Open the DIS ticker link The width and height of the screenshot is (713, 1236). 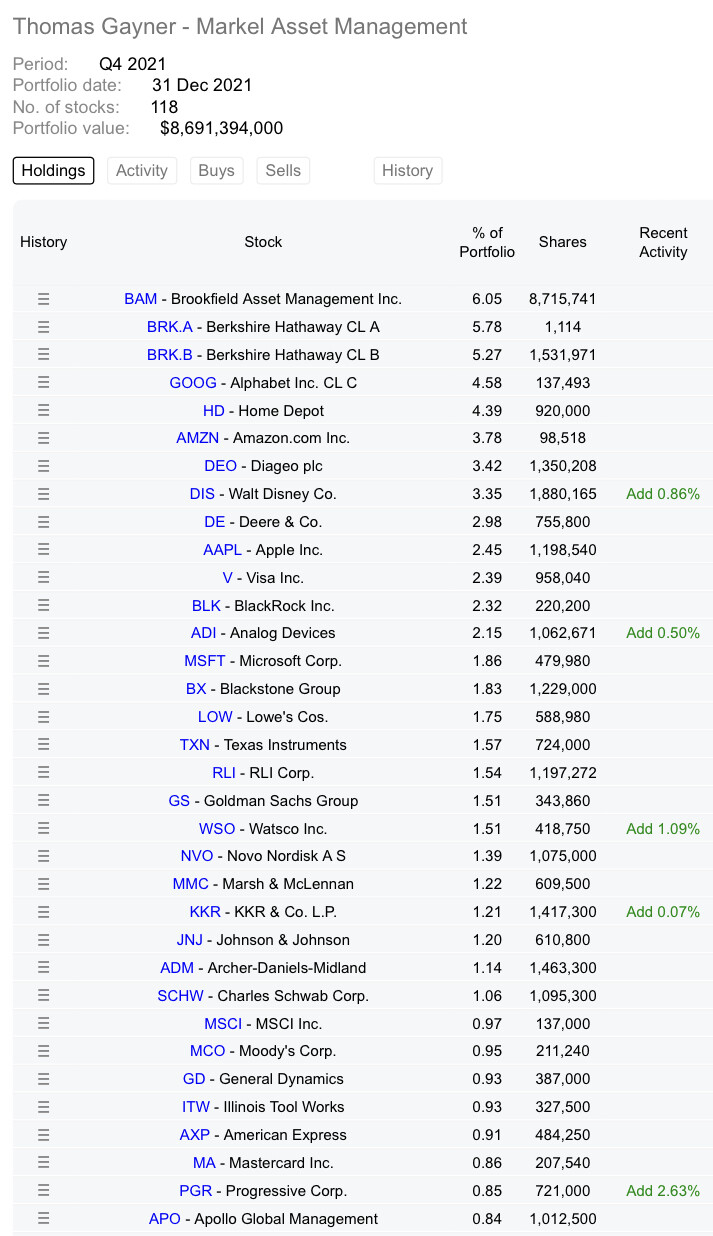[202, 494]
